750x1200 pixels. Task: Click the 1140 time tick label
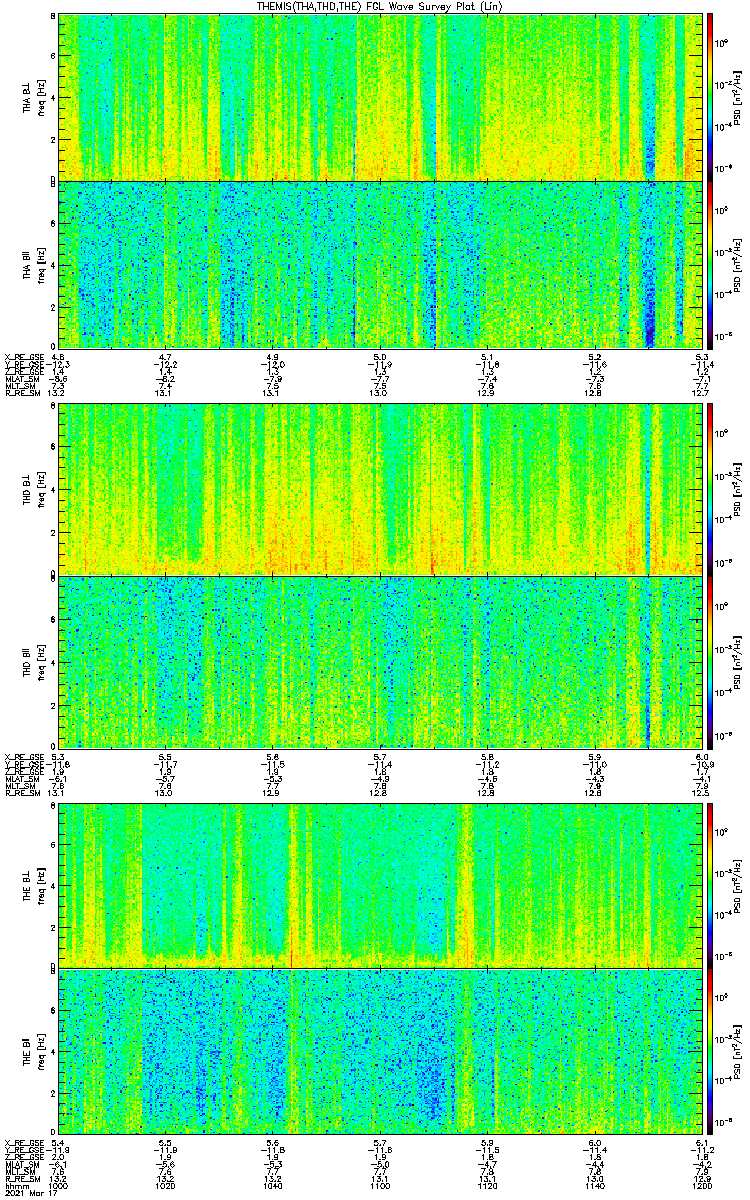click(596, 1185)
